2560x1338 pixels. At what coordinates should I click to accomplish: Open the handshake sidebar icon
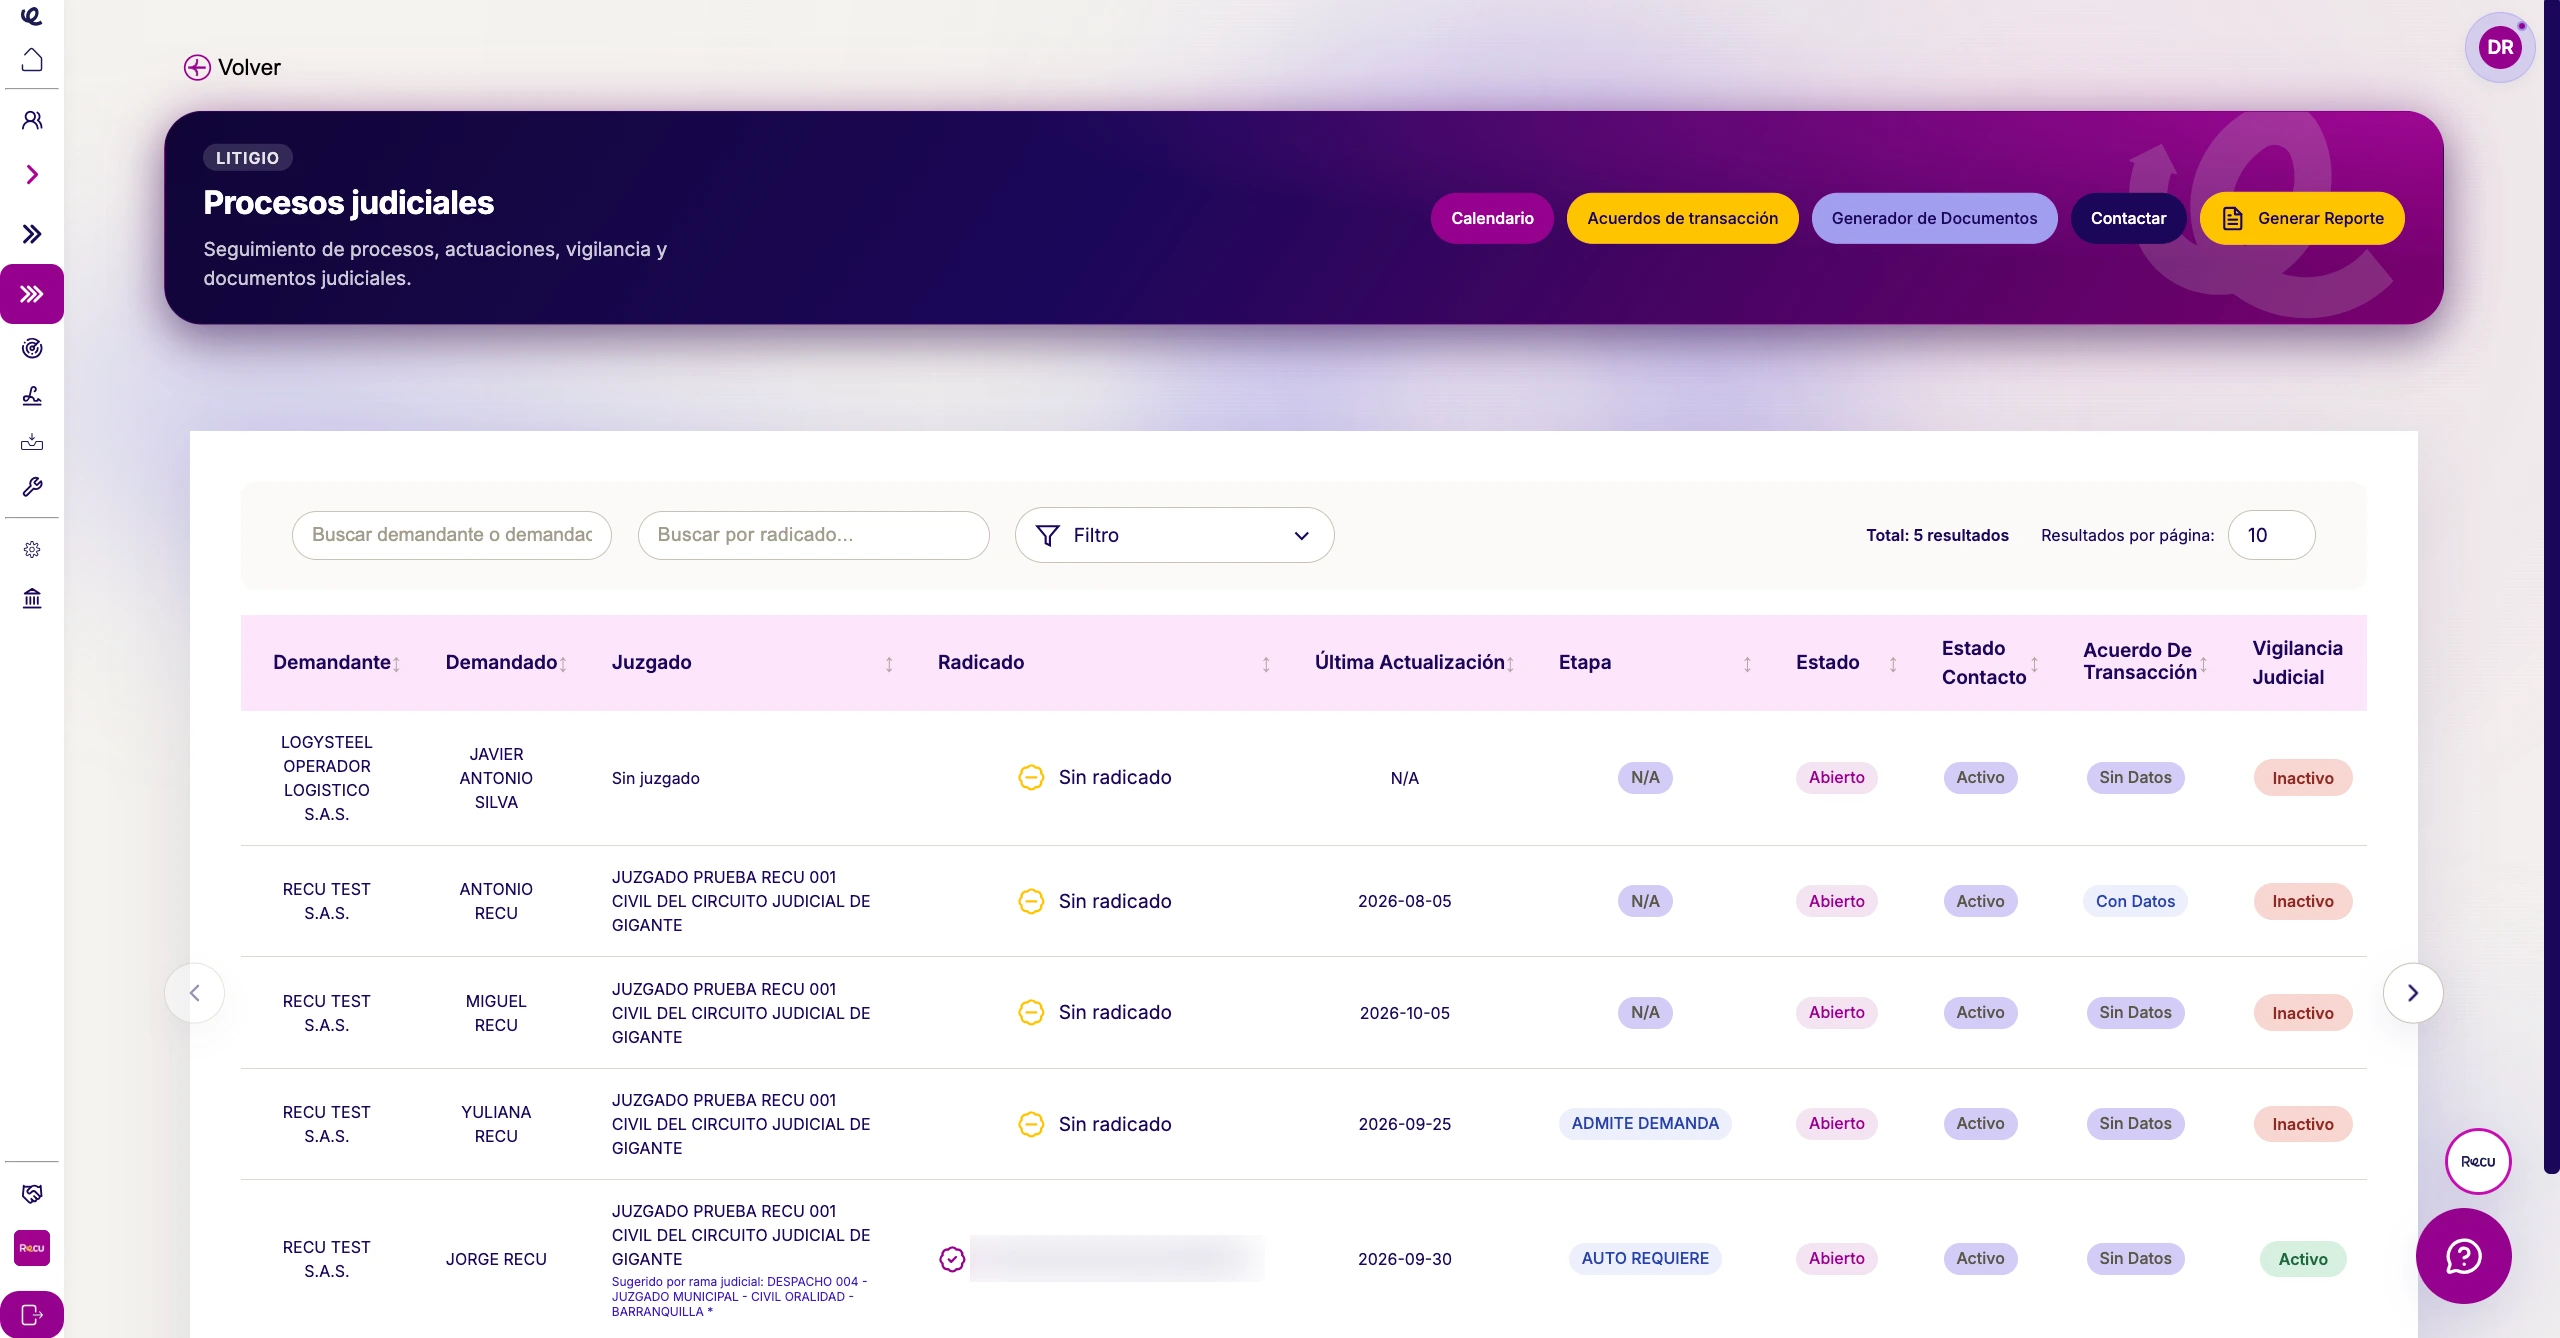click(x=32, y=1194)
